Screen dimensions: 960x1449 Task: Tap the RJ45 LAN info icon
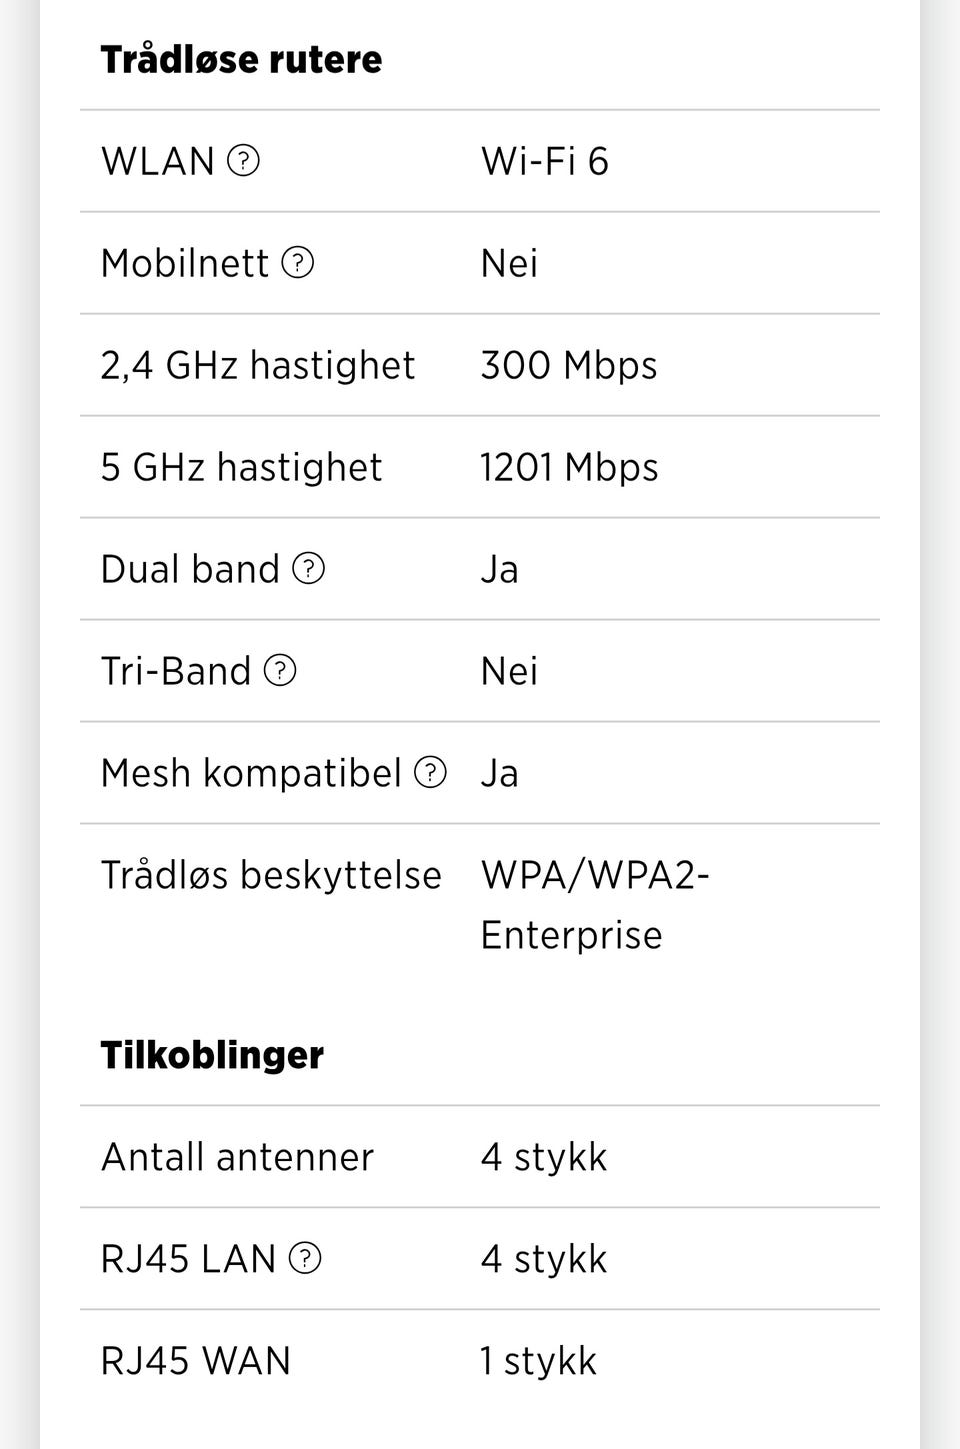click(305, 1258)
